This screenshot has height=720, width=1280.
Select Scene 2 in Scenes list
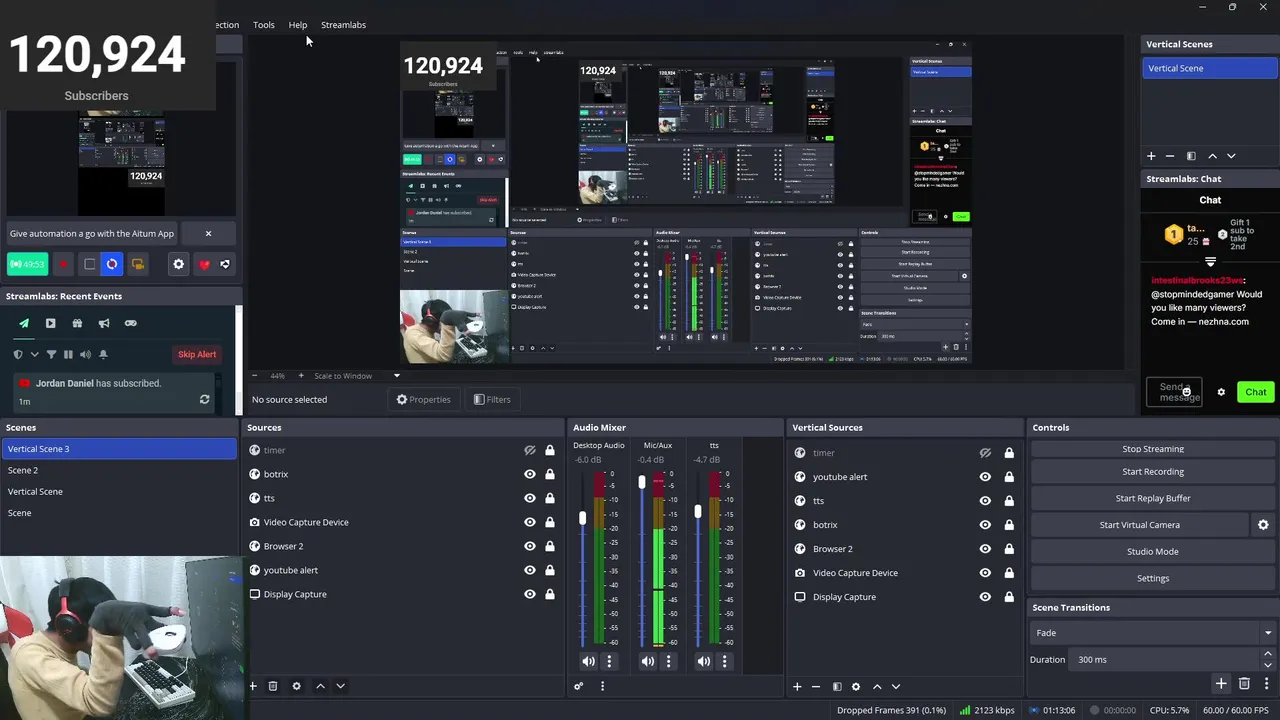click(x=119, y=470)
